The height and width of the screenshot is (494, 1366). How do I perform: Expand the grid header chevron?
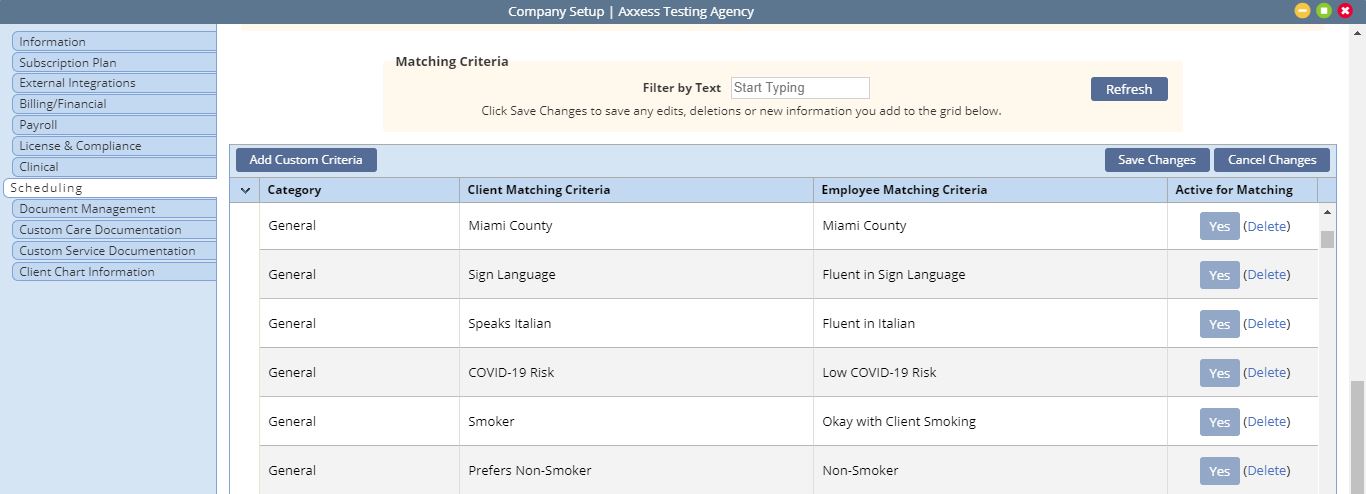coord(245,190)
